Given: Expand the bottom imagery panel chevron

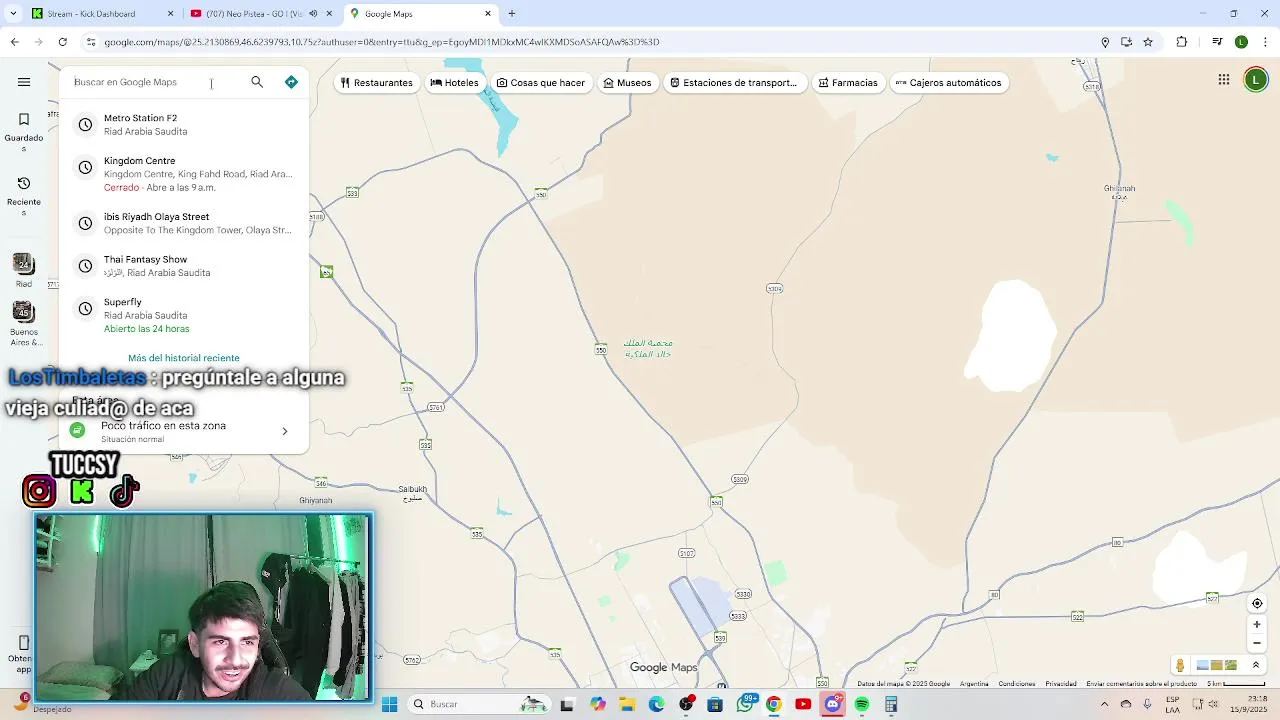Looking at the screenshot, I should tap(1256, 666).
